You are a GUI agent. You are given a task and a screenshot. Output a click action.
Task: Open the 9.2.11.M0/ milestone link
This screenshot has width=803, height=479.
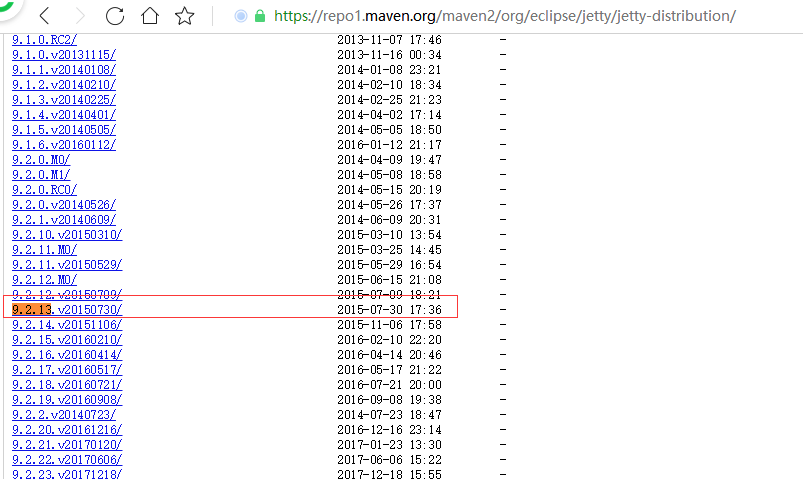(45, 249)
